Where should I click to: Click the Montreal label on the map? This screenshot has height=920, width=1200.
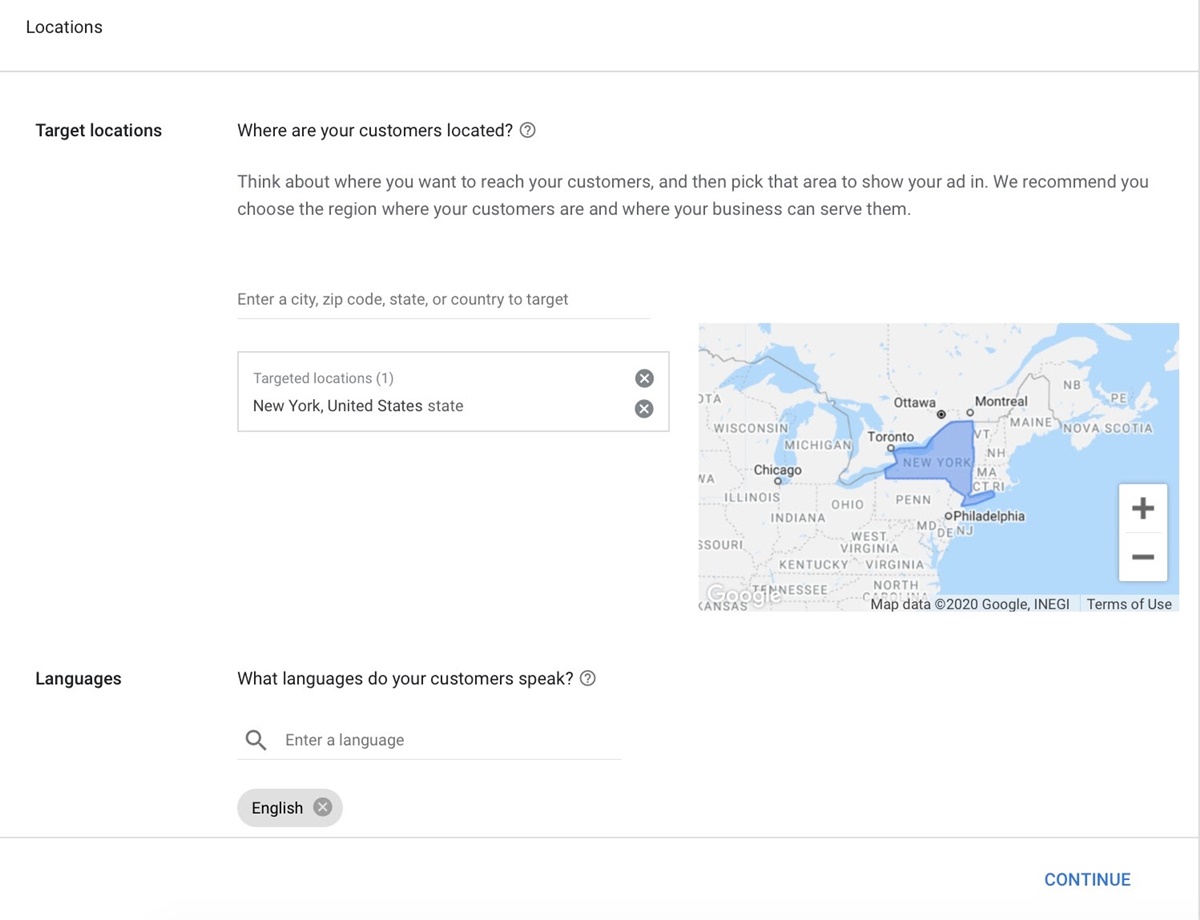(x=1000, y=401)
